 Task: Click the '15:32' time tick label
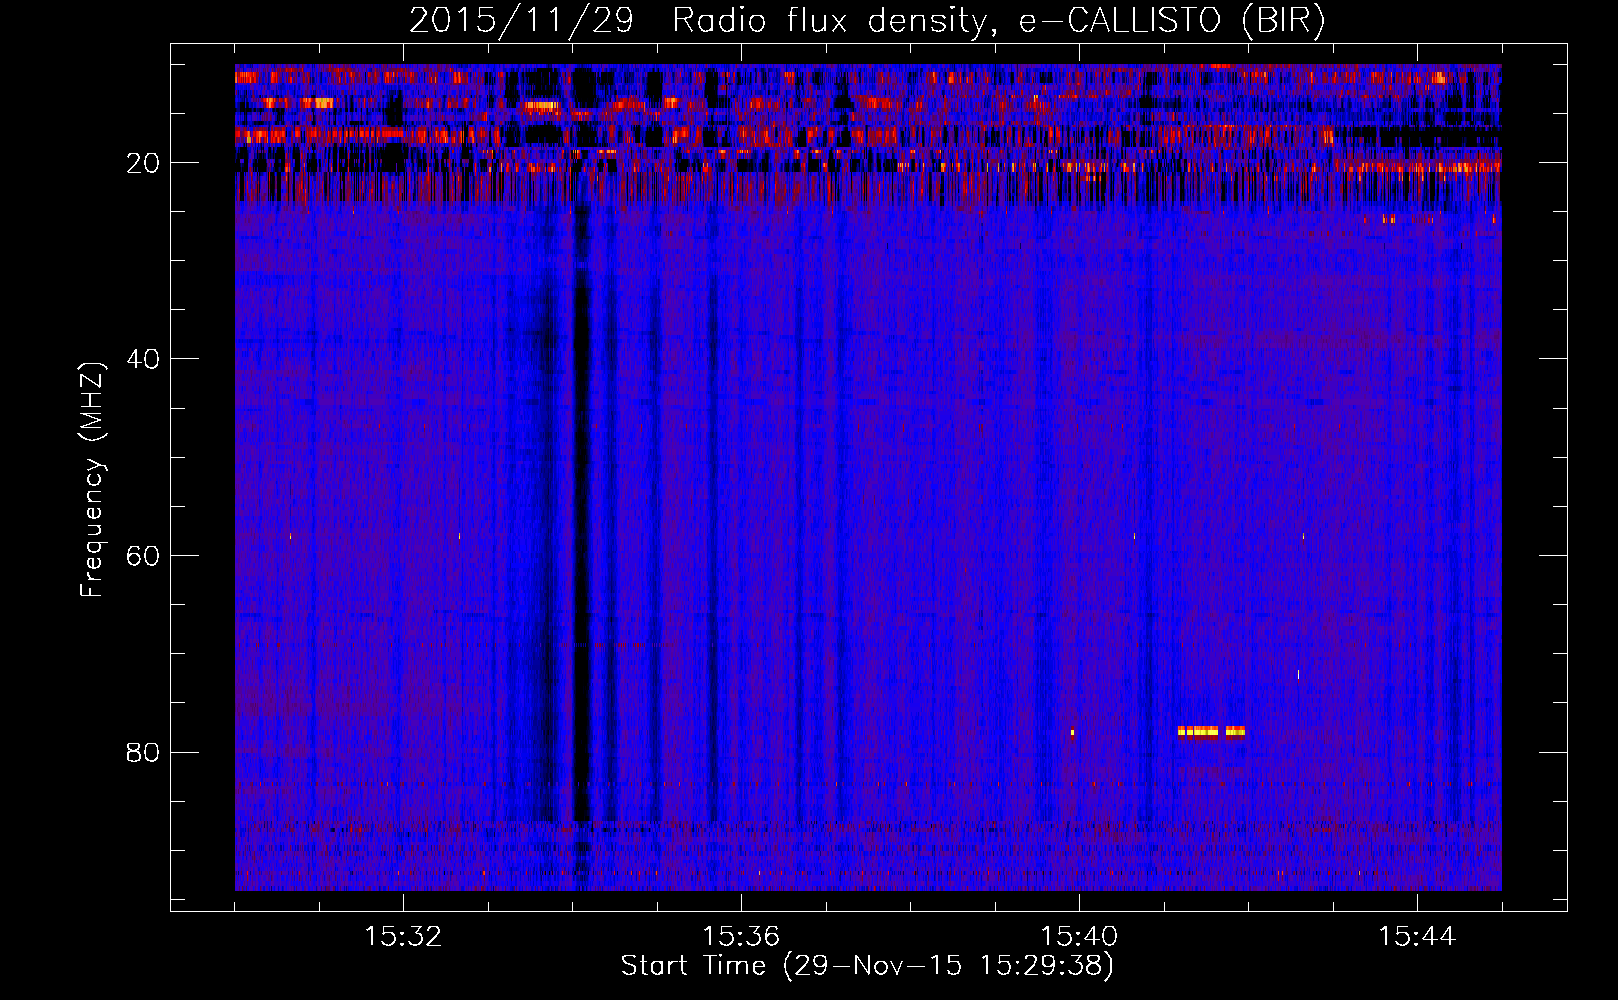(x=403, y=937)
